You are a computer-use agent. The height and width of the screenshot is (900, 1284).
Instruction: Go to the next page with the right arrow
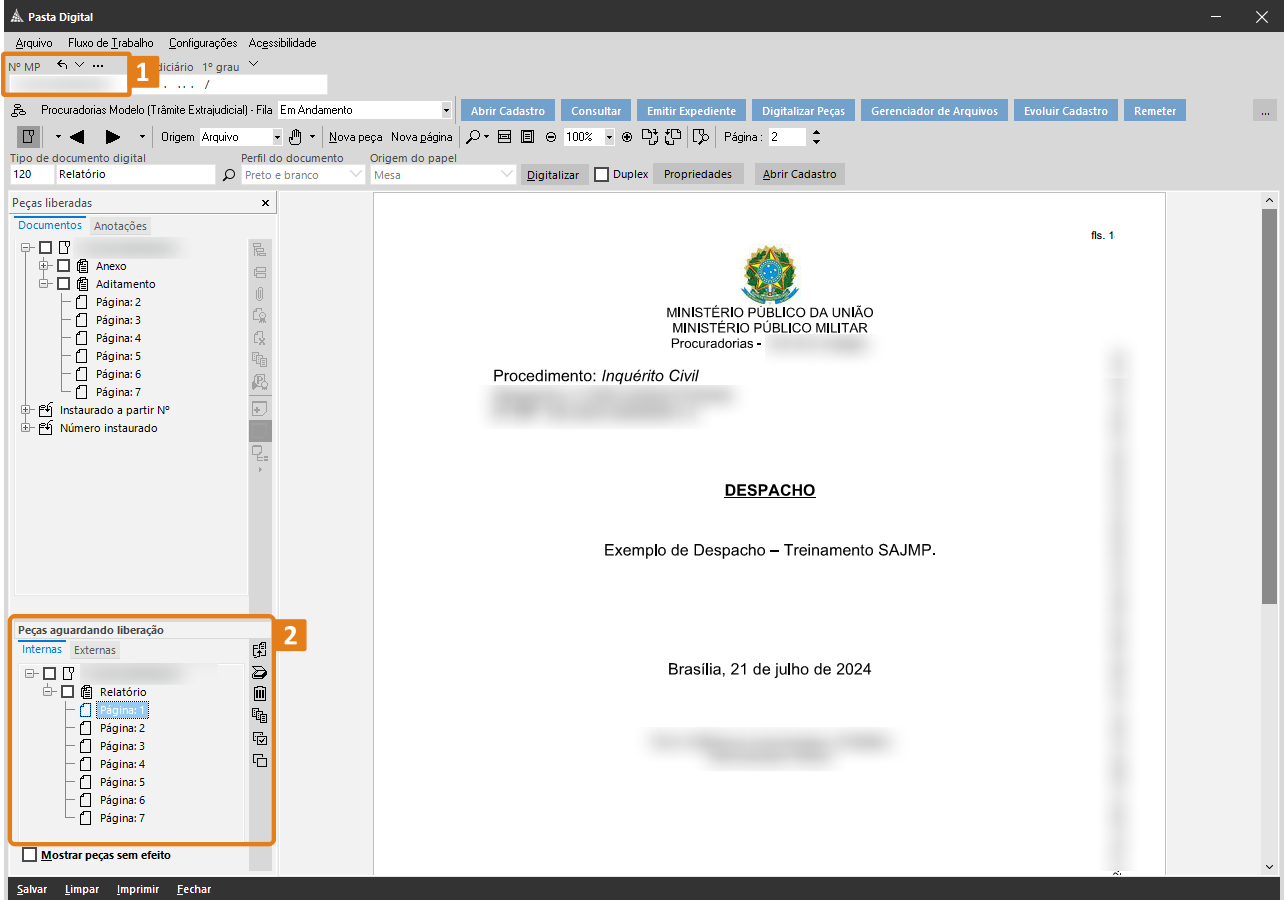pyautogui.click(x=113, y=137)
